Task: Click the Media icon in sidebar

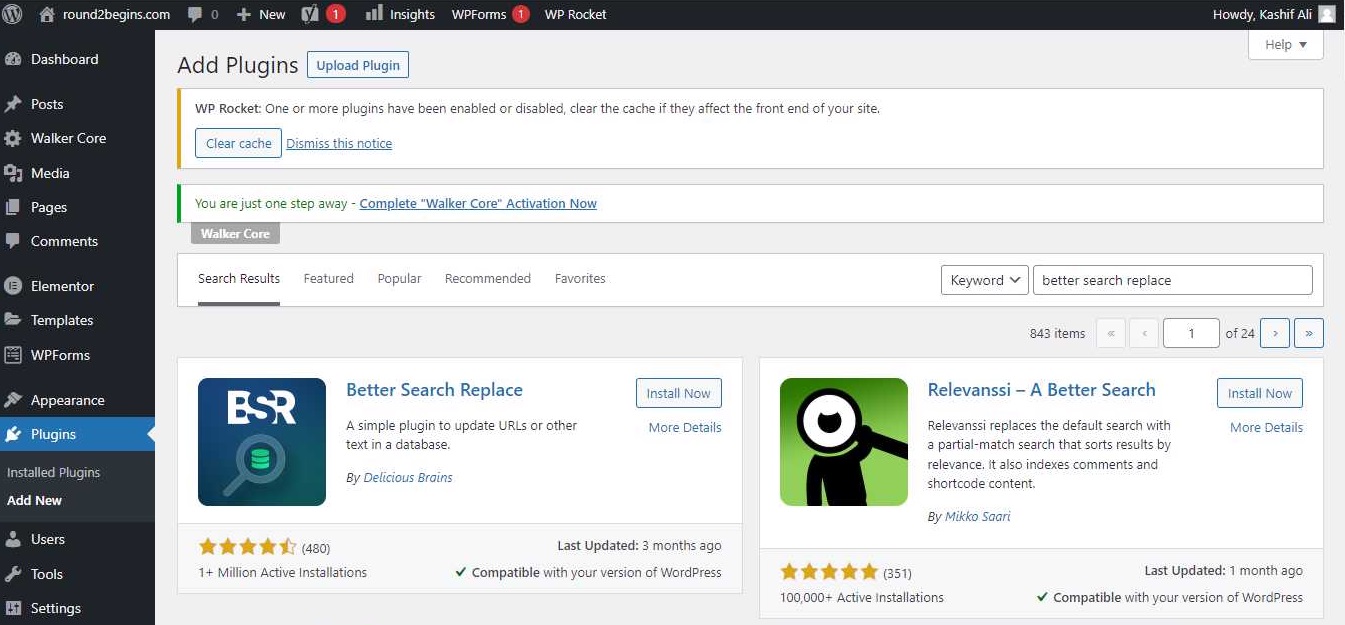Action: click(14, 173)
